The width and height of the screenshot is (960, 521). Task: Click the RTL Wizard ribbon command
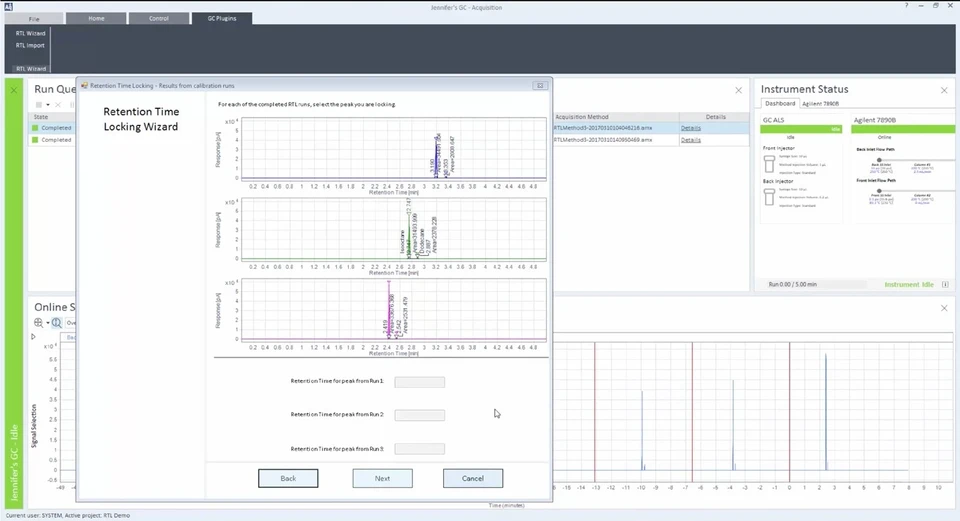[30, 33]
